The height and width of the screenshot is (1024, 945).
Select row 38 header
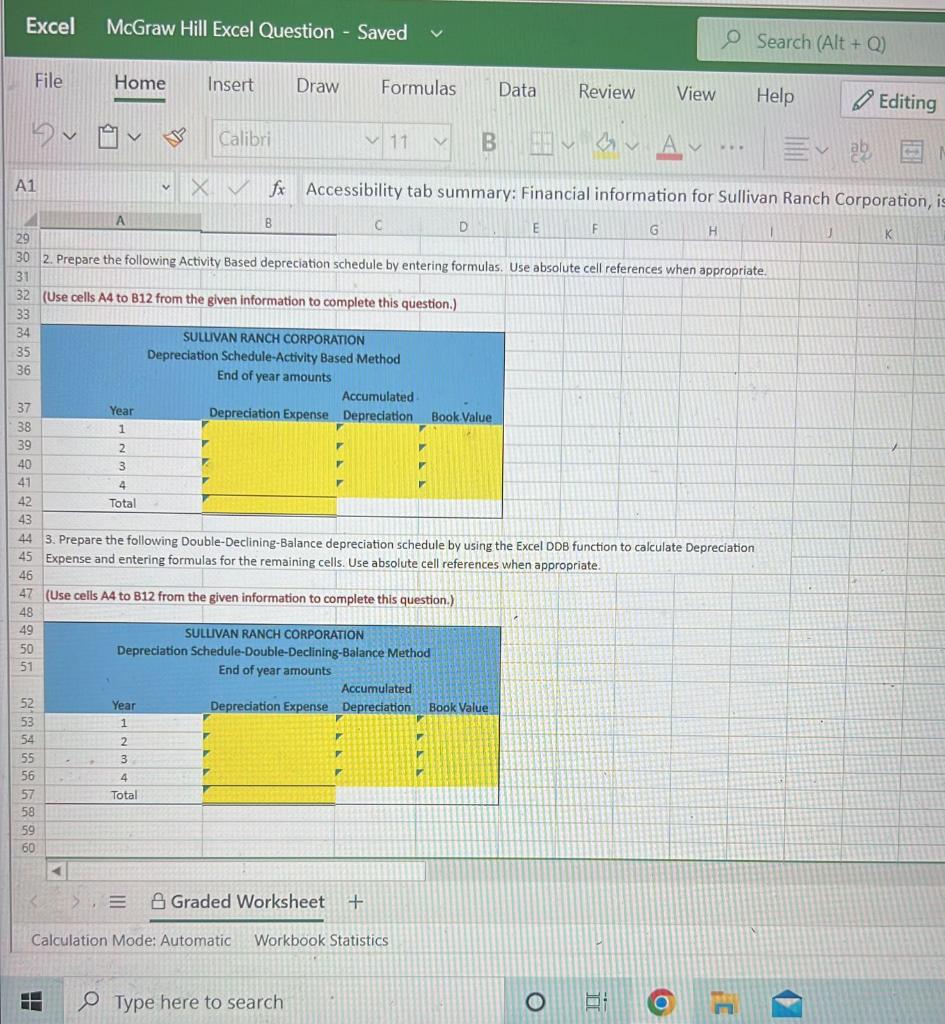tap(24, 427)
